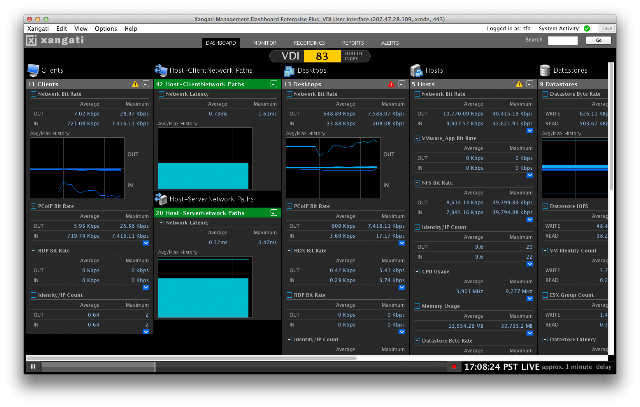640x407 pixels.
Task: Click the Hosts server icon
Action: [x=416, y=70]
